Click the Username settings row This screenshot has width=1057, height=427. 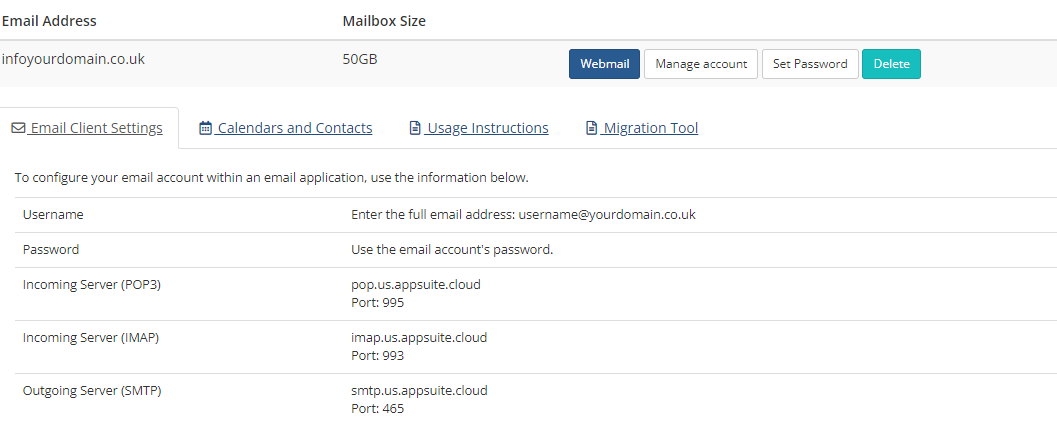click(536, 215)
